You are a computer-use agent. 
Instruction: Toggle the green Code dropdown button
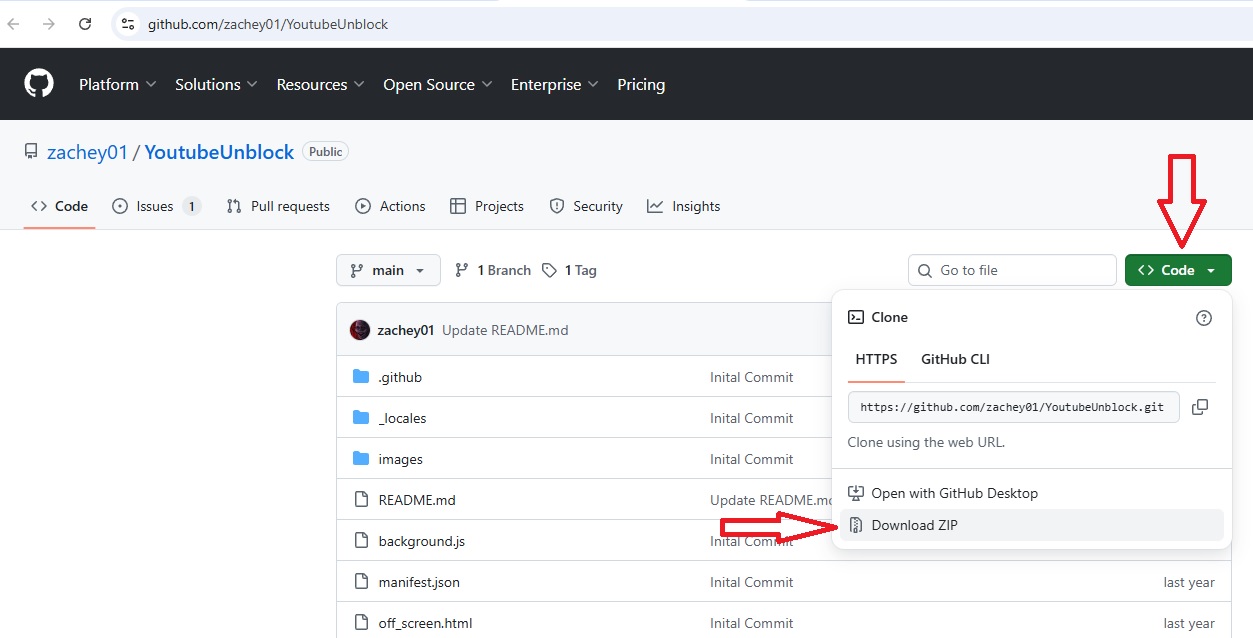(1177, 270)
